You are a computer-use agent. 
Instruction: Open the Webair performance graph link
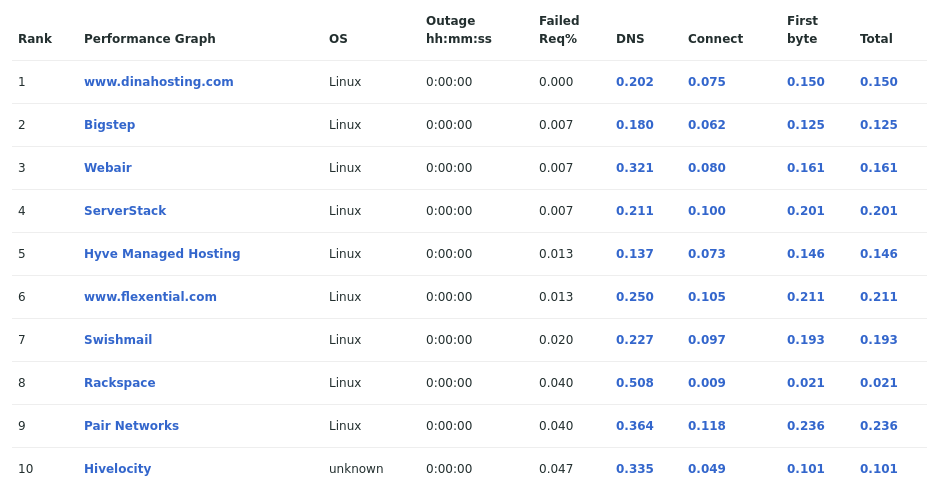point(108,168)
